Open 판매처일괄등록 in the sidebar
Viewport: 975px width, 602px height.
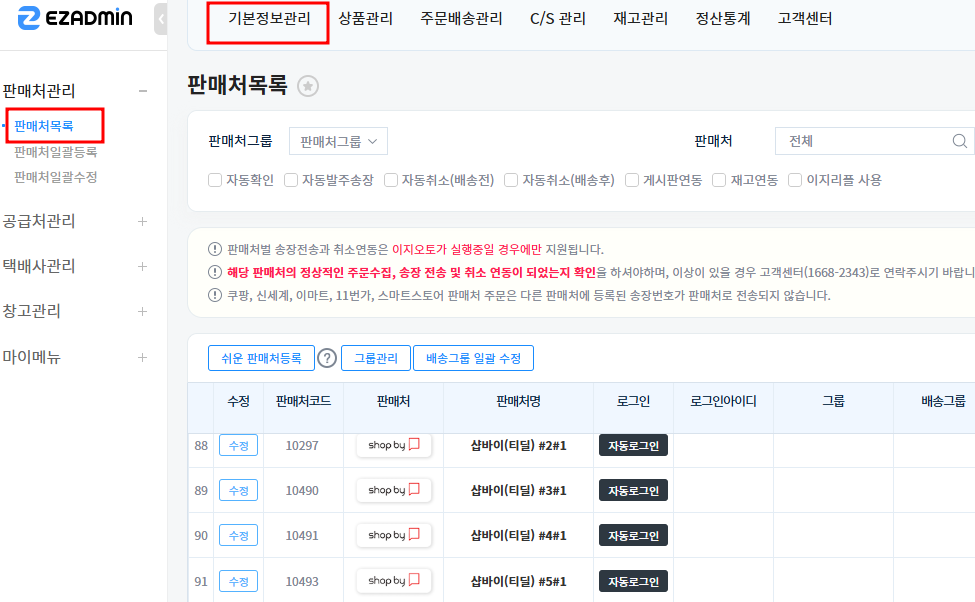coord(56,152)
